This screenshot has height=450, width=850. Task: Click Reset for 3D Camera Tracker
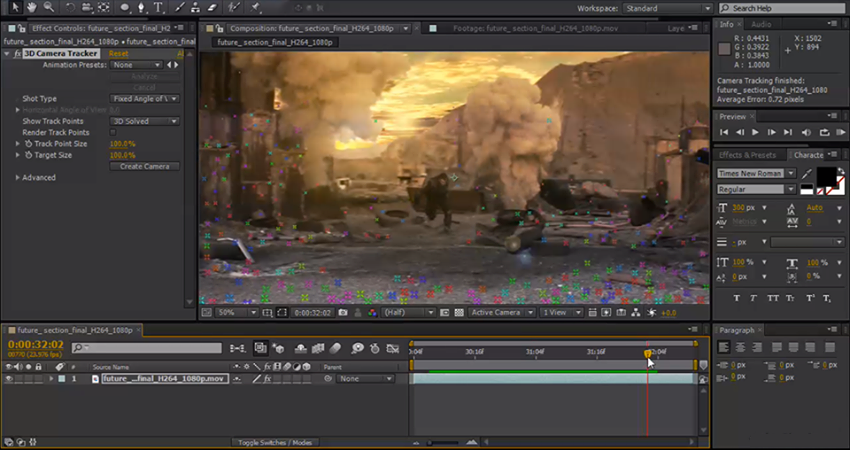click(x=118, y=54)
